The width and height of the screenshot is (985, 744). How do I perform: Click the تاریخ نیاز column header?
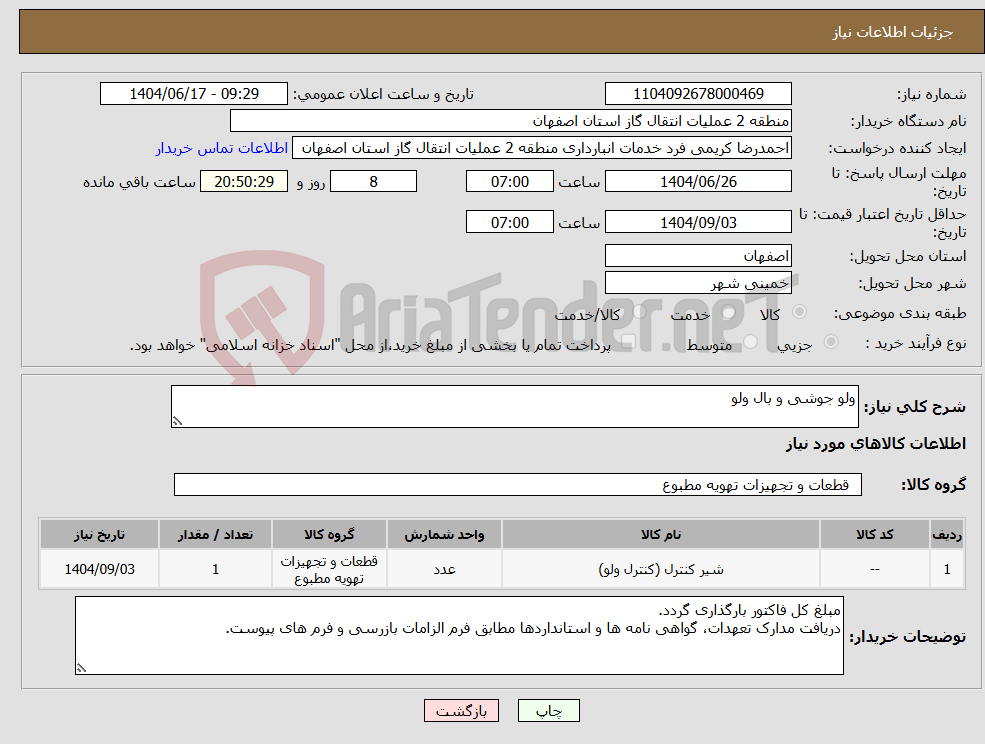tap(98, 534)
